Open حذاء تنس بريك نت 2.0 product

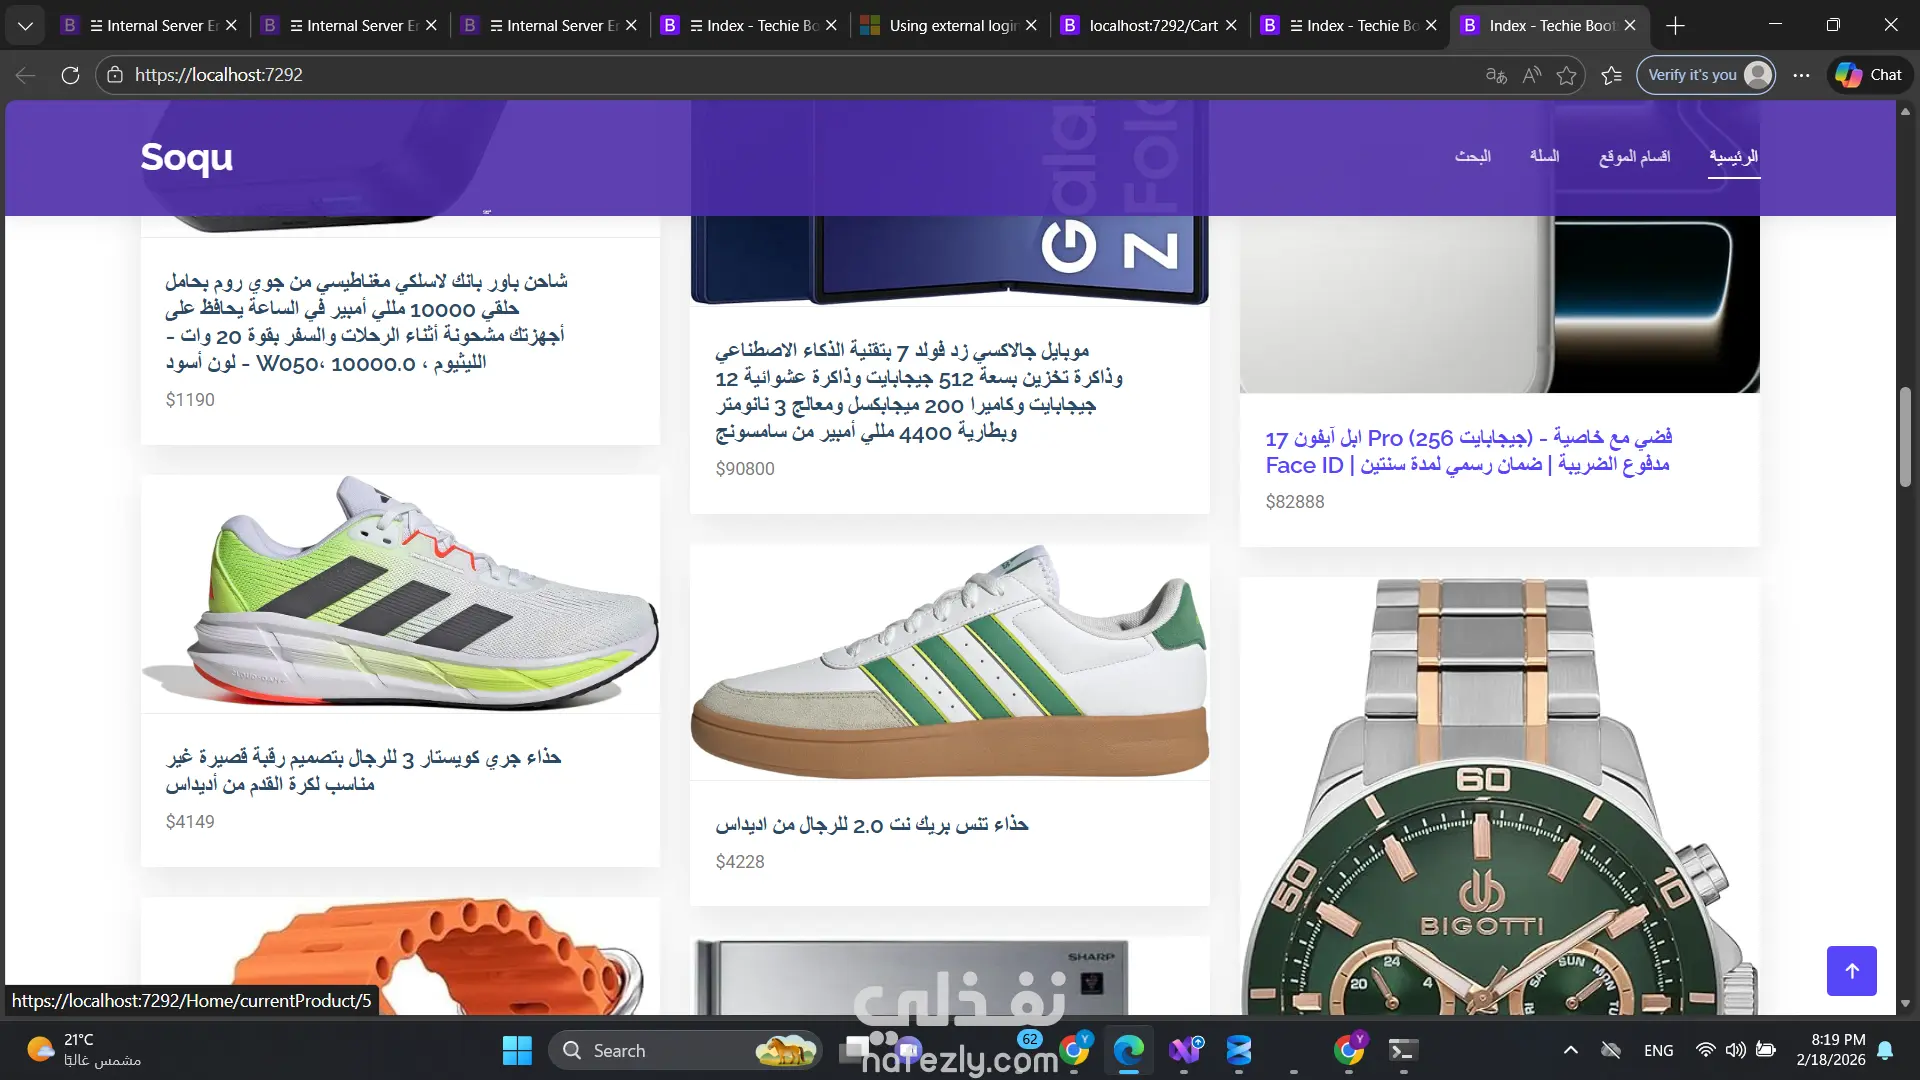pyautogui.click(x=872, y=824)
